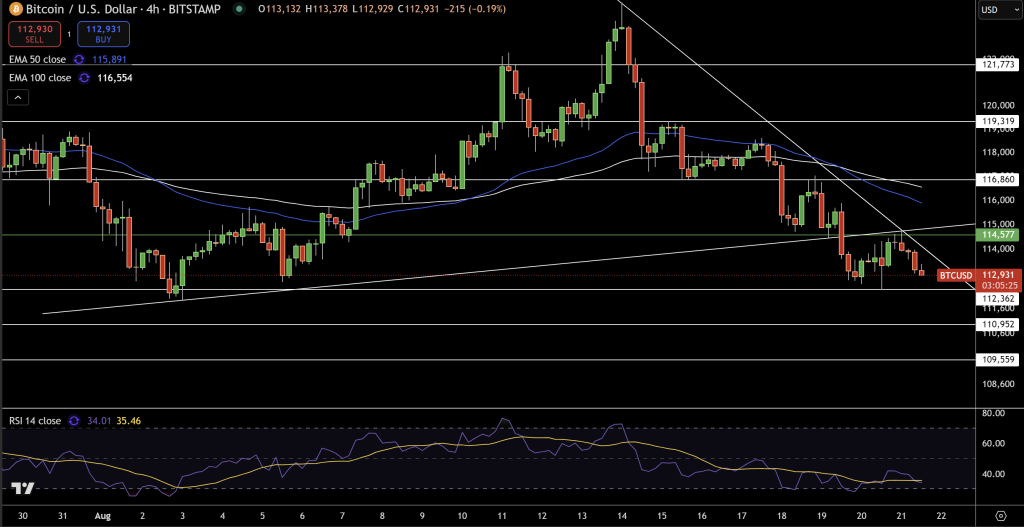Click the TradingView logo

click(24, 488)
